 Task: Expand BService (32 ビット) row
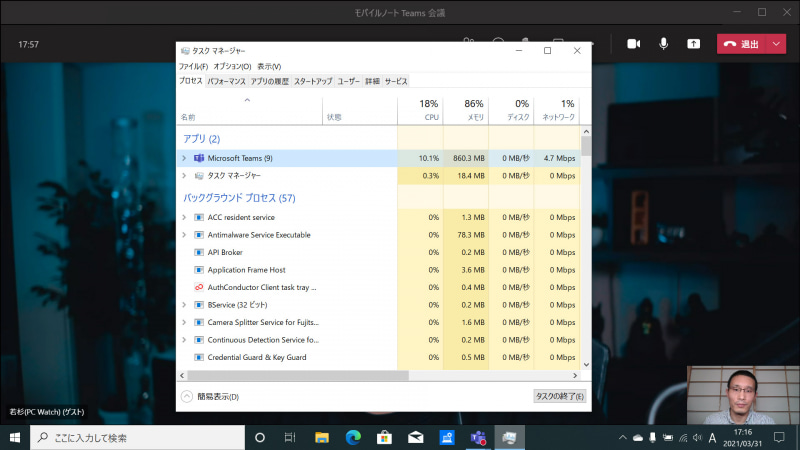click(x=184, y=305)
